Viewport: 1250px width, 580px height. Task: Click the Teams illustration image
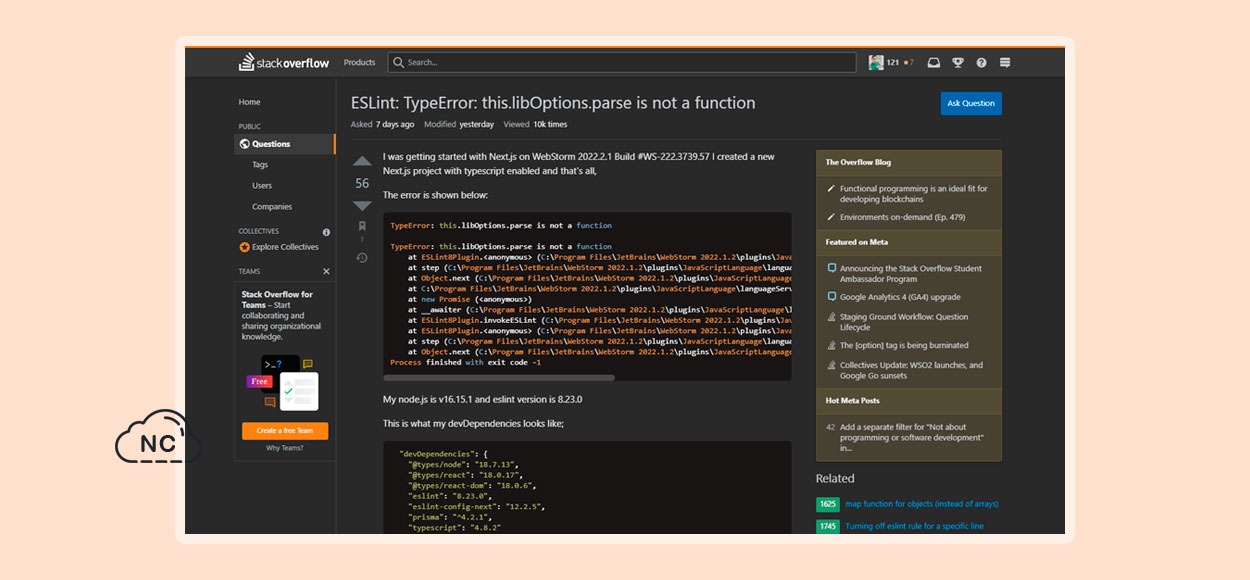[283, 382]
